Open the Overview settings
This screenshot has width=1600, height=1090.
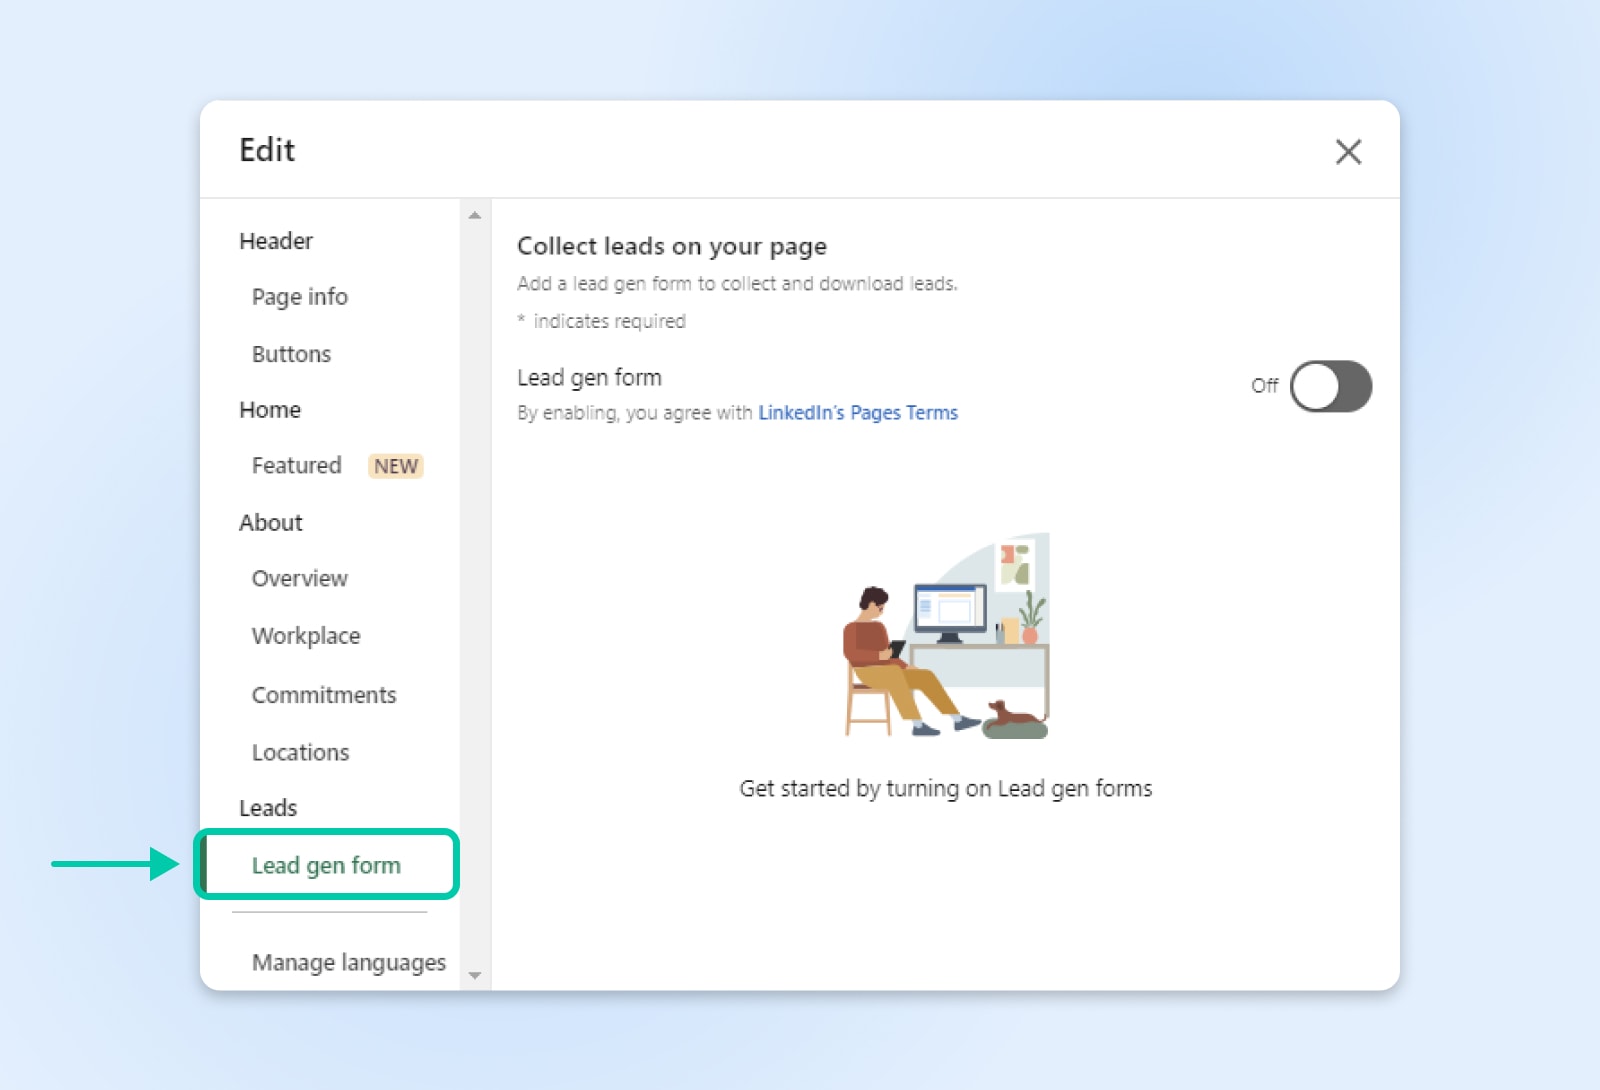point(299,579)
